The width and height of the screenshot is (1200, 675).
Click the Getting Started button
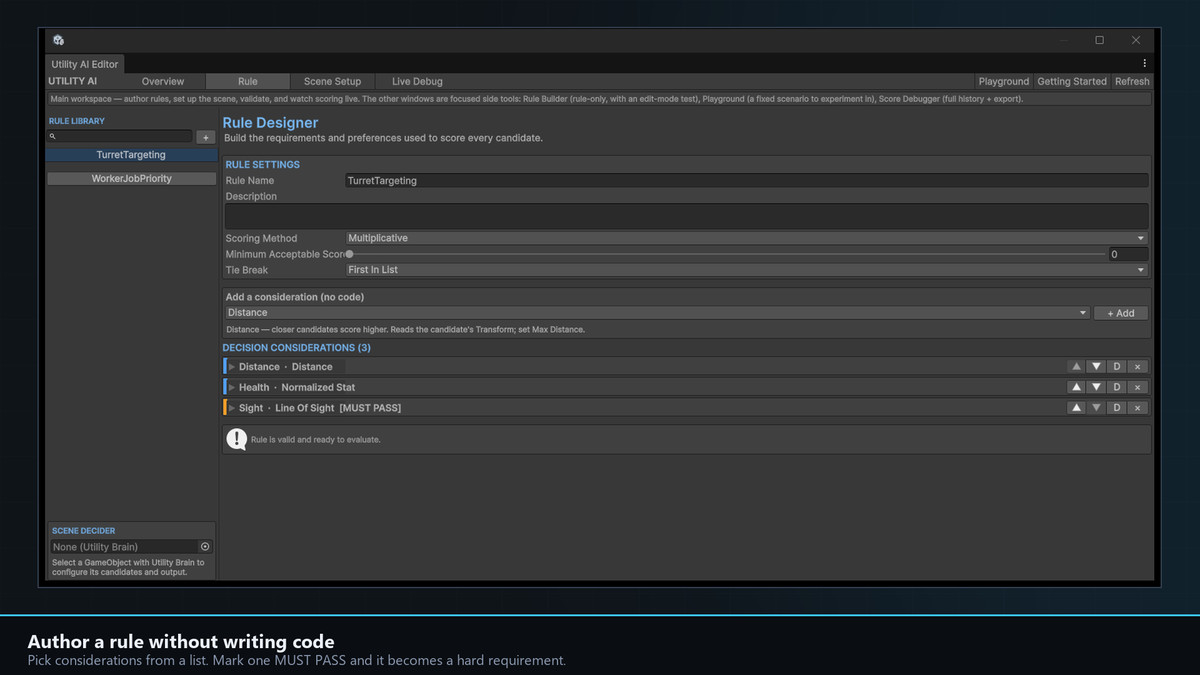click(x=1072, y=81)
